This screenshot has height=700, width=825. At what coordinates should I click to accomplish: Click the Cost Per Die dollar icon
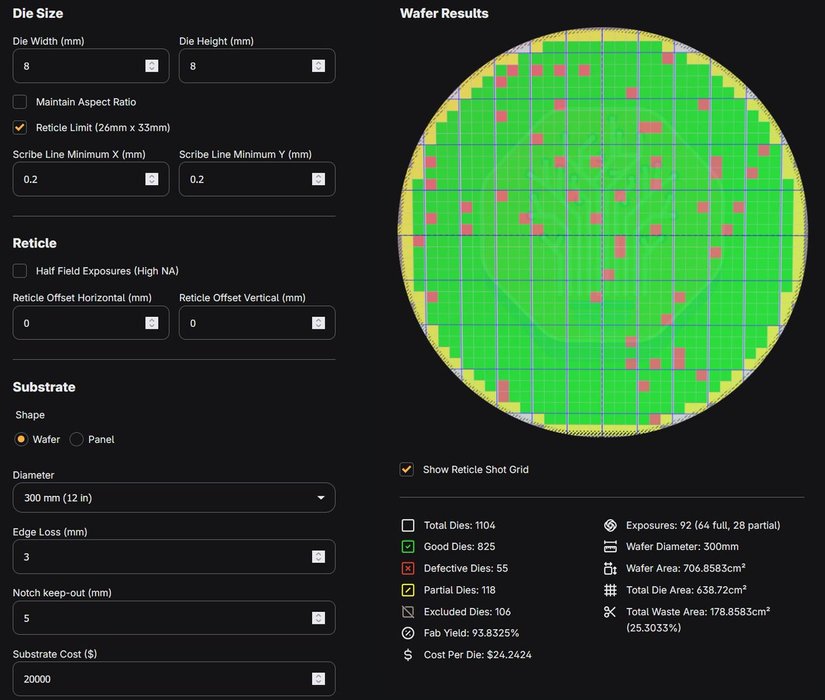(408, 655)
